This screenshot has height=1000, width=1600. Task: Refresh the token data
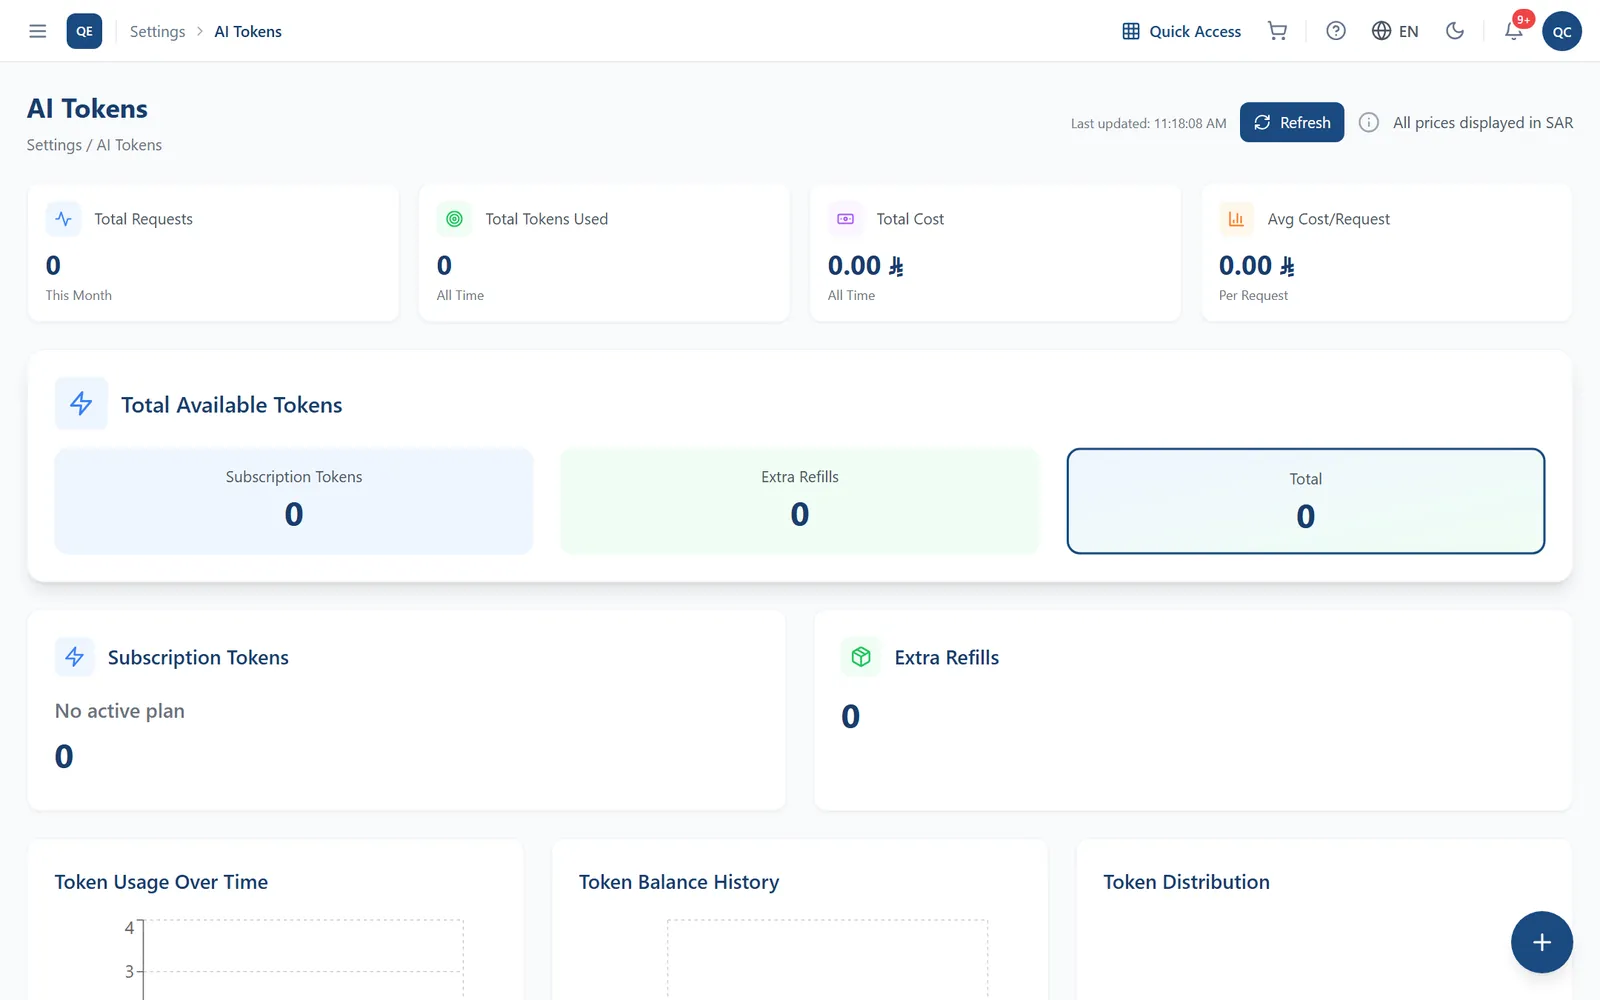1292,122
